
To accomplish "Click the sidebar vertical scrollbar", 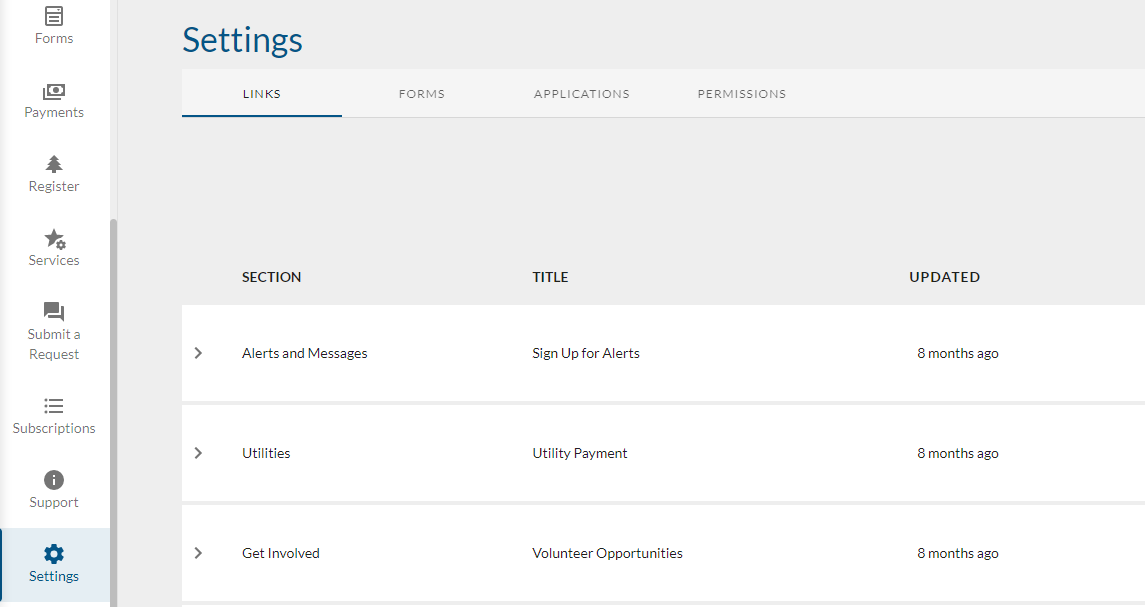I will (113, 413).
